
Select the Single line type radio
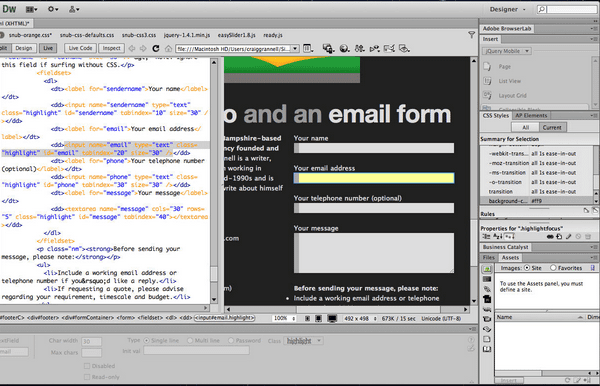[146, 340]
